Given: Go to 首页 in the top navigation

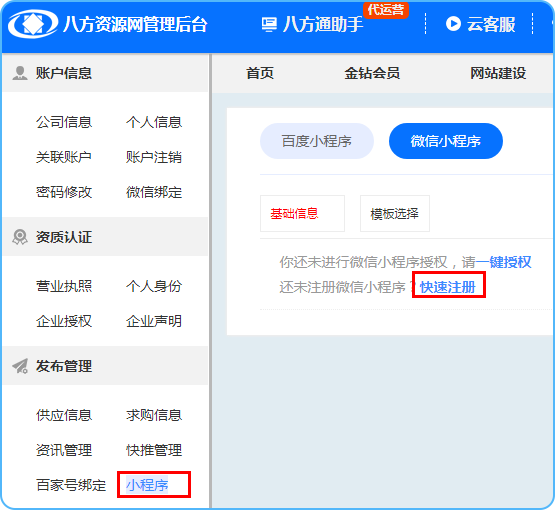Looking at the screenshot, I should tap(260, 73).
